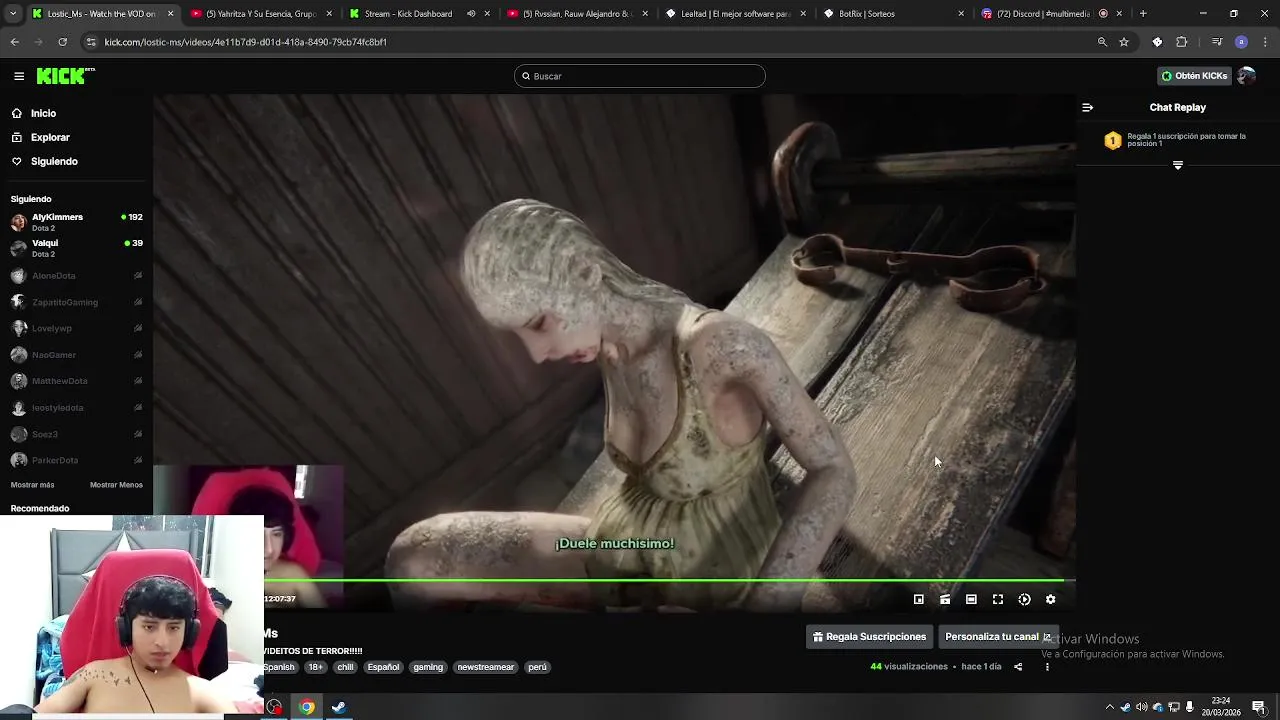The width and height of the screenshot is (1280, 720).
Task: Click the gaming tag
Action: tap(428, 667)
